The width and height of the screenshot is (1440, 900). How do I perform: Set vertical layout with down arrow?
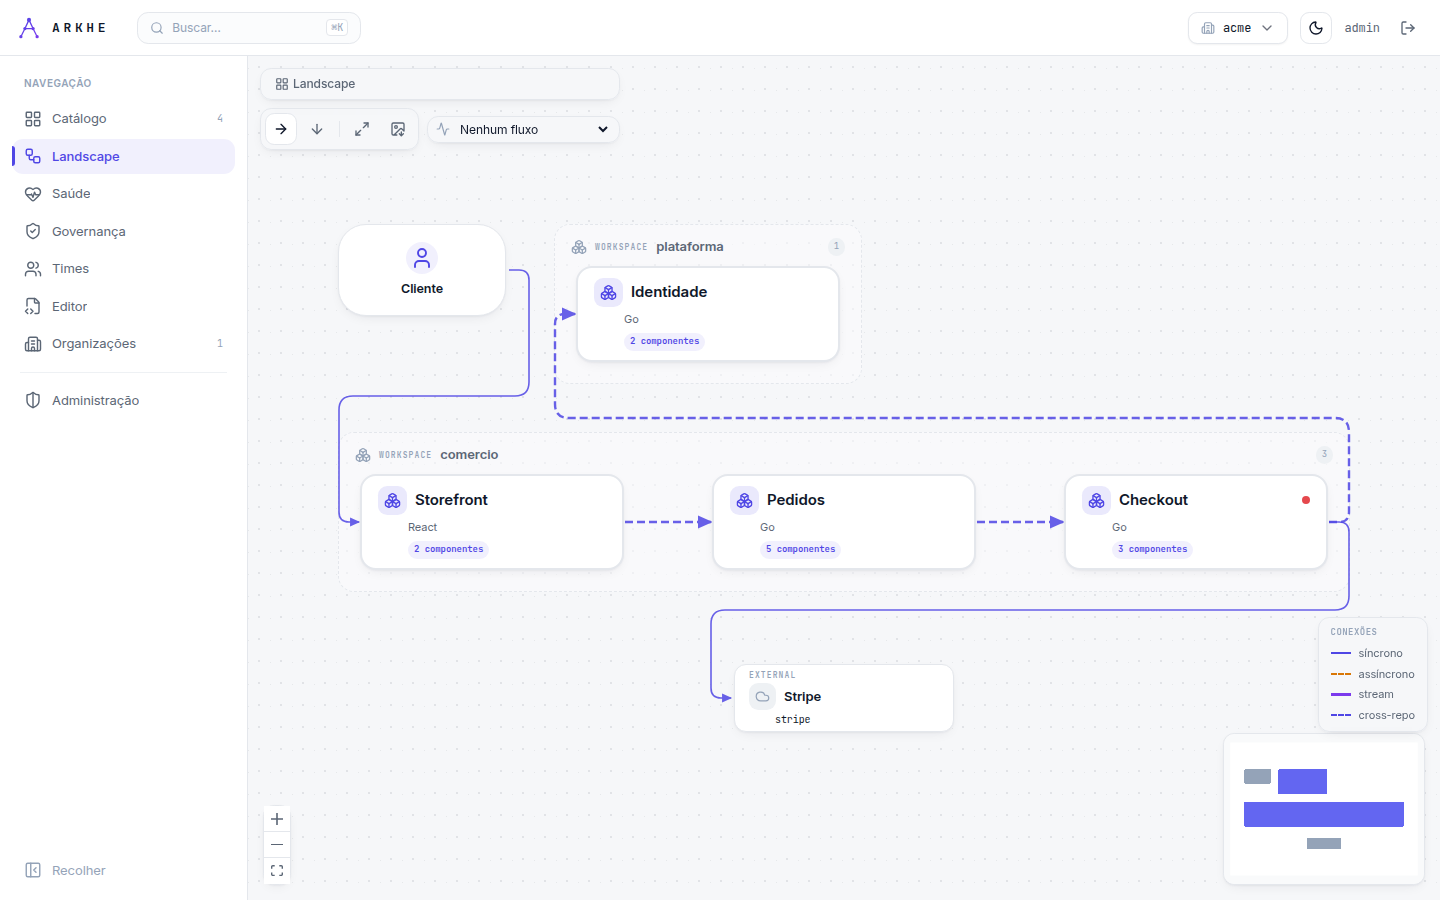click(317, 129)
